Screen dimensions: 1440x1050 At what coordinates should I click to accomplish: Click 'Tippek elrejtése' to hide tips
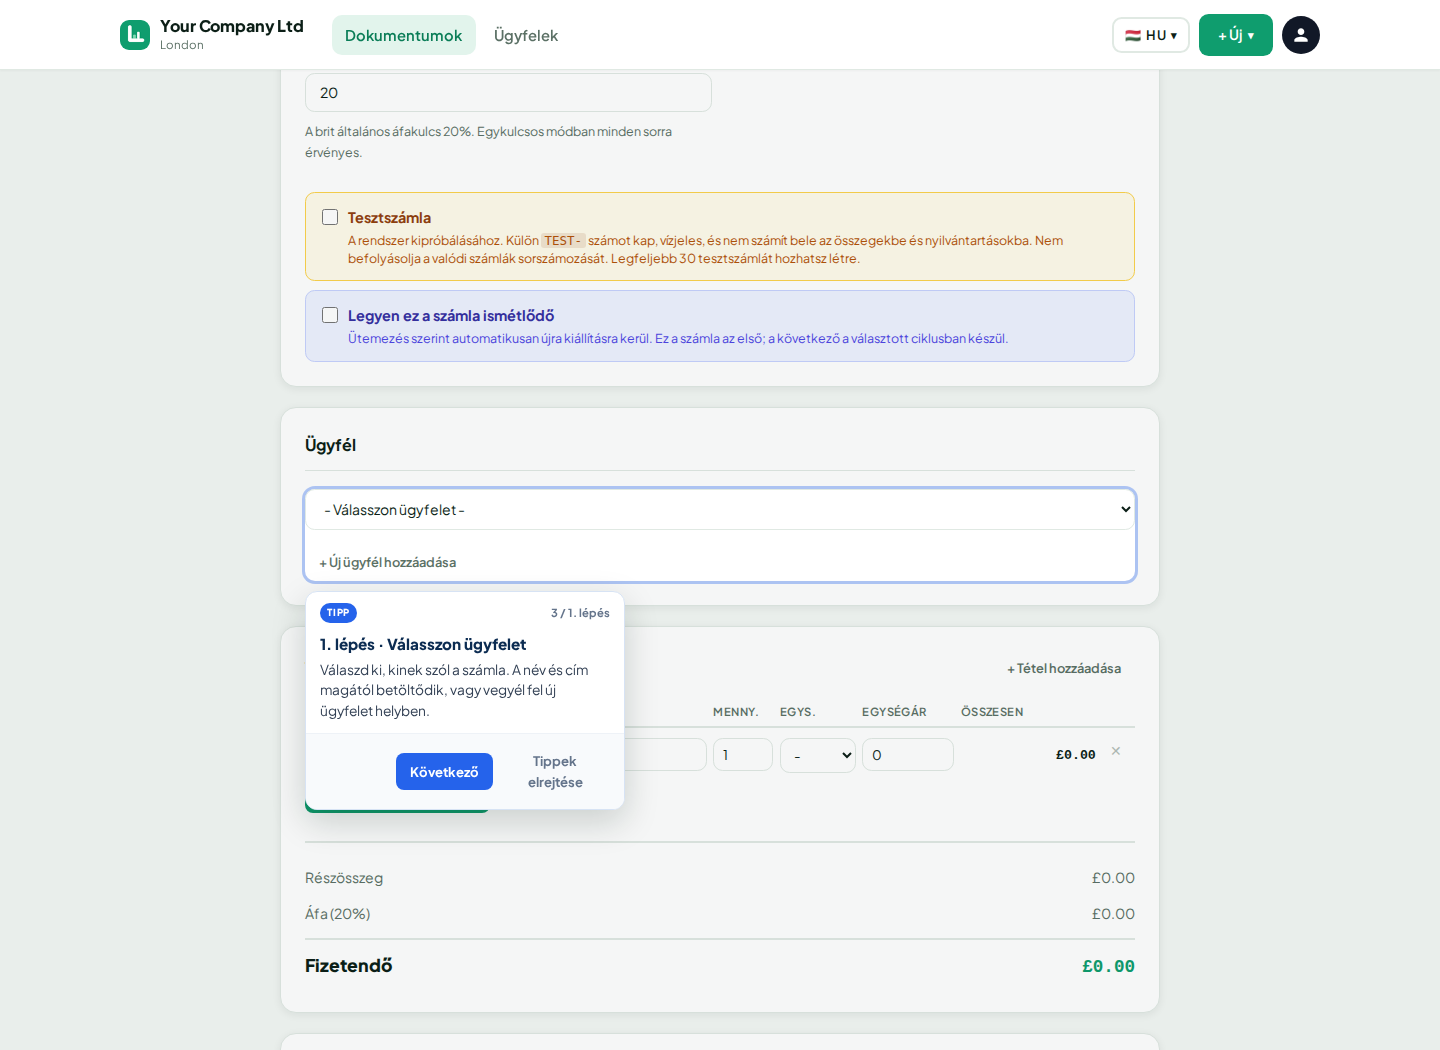pos(555,772)
